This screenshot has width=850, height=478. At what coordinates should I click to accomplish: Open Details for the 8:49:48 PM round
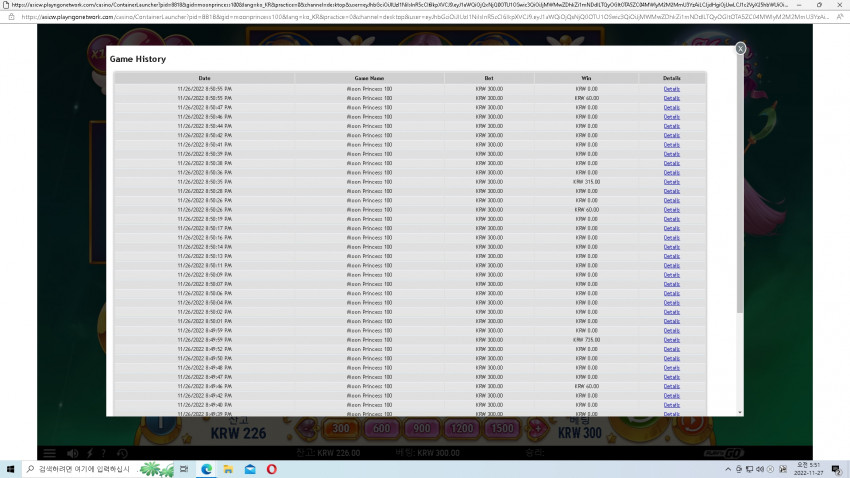click(x=671, y=367)
